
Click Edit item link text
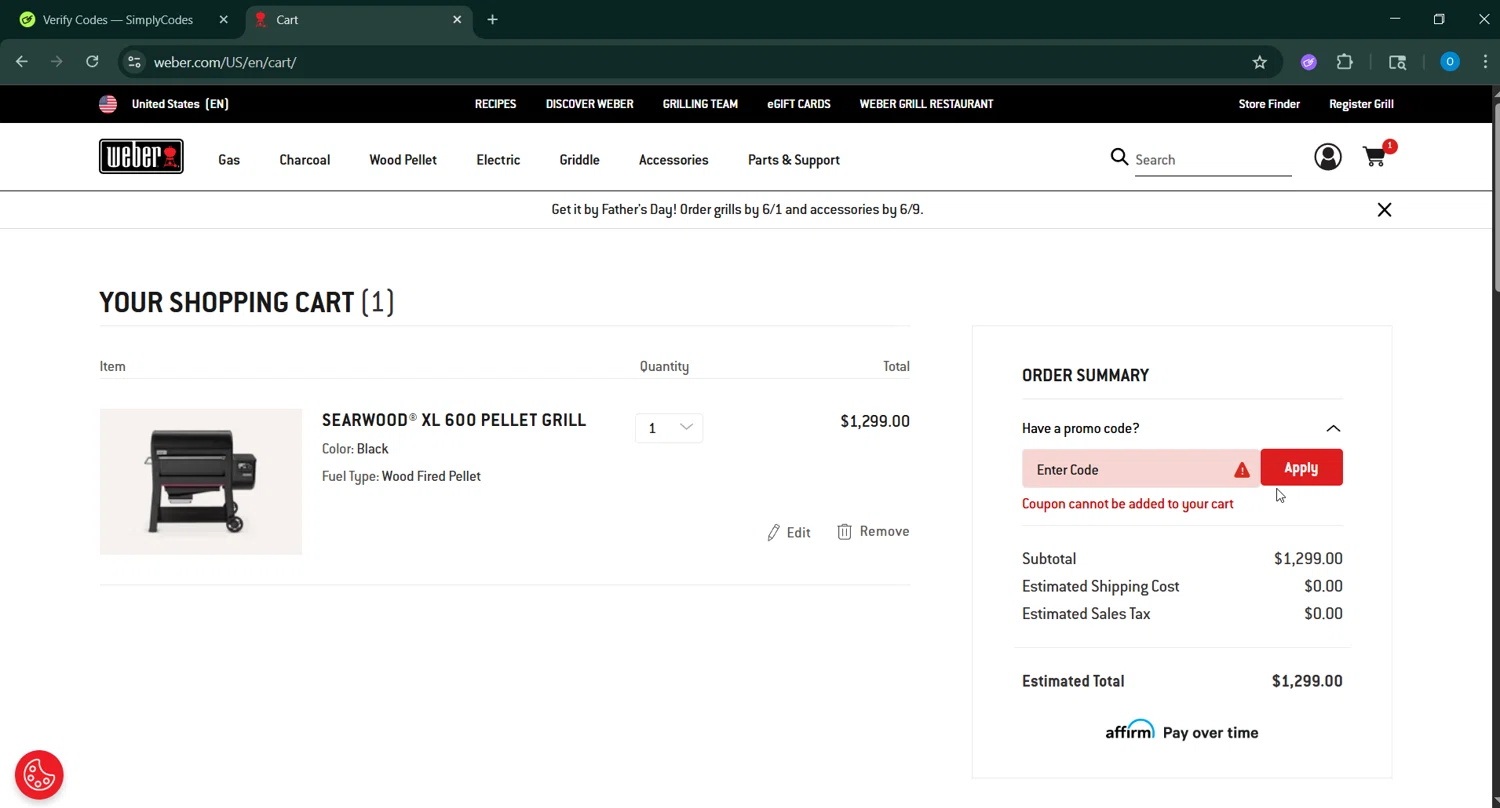click(x=799, y=532)
